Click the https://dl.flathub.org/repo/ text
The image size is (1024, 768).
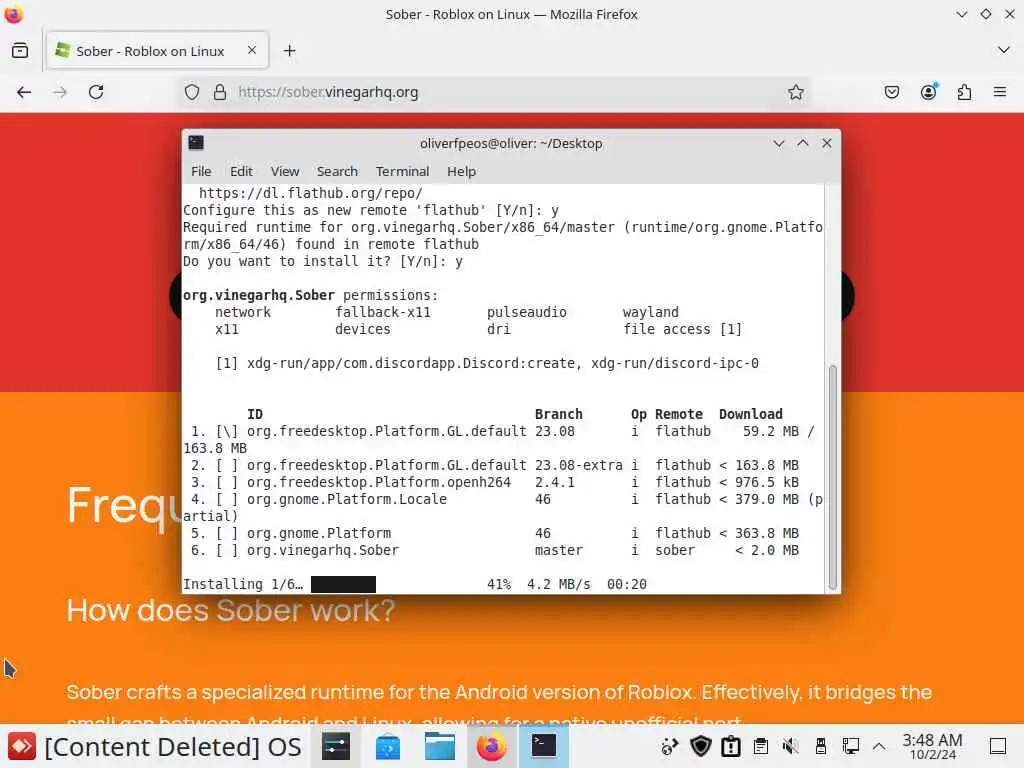pyautogui.click(x=311, y=193)
